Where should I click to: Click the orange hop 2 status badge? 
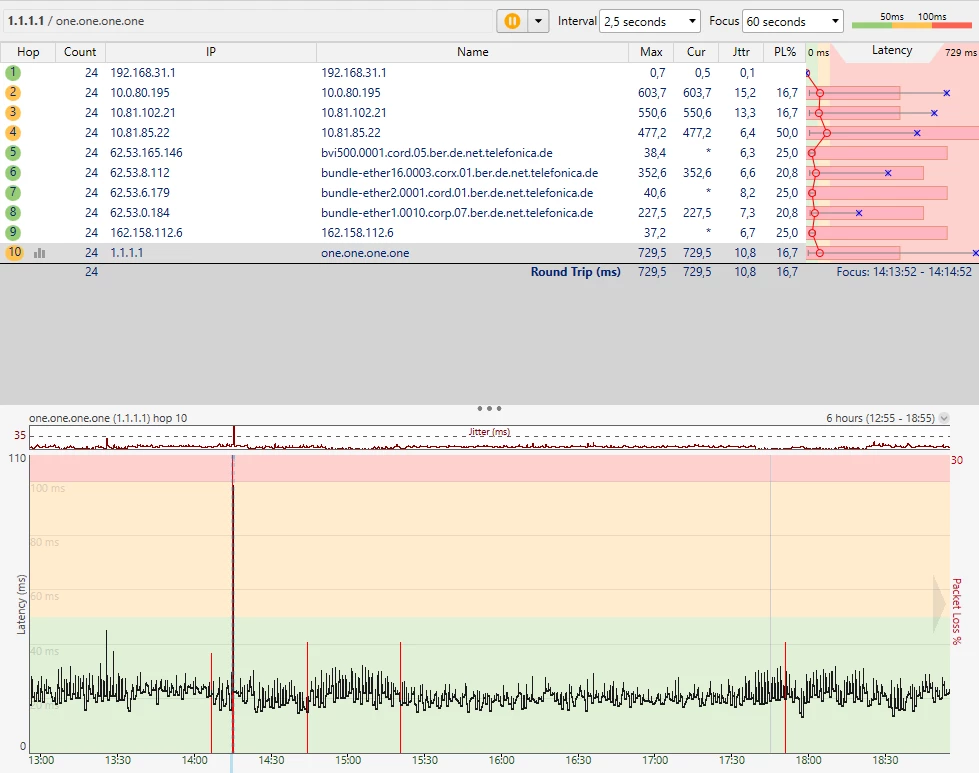13,93
